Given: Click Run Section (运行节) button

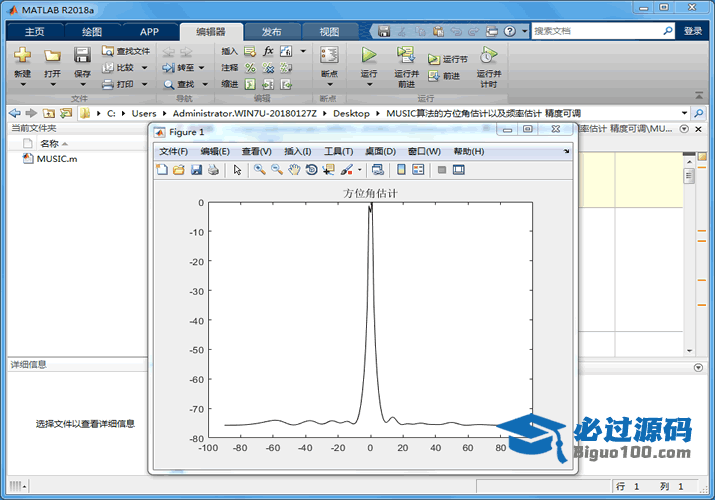Looking at the screenshot, I should coord(448,59).
